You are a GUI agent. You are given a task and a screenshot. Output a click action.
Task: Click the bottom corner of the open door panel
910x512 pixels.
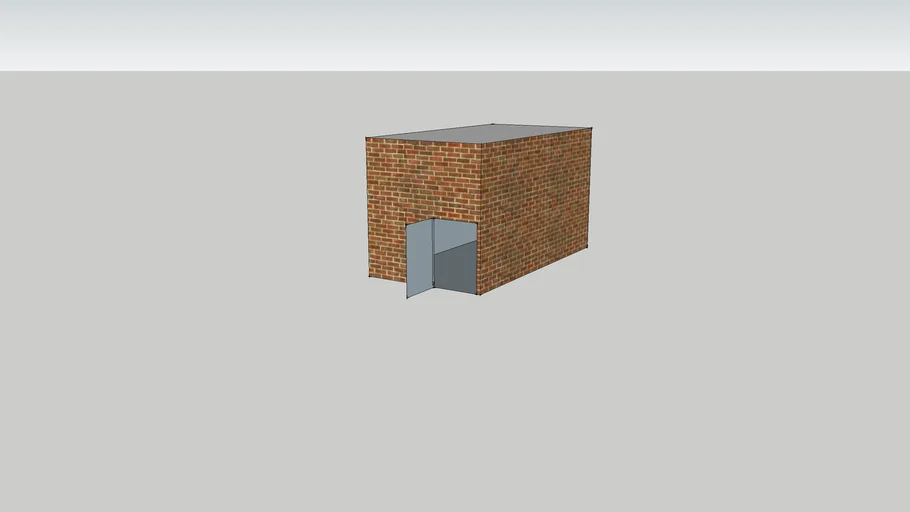[x=407, y=298]
